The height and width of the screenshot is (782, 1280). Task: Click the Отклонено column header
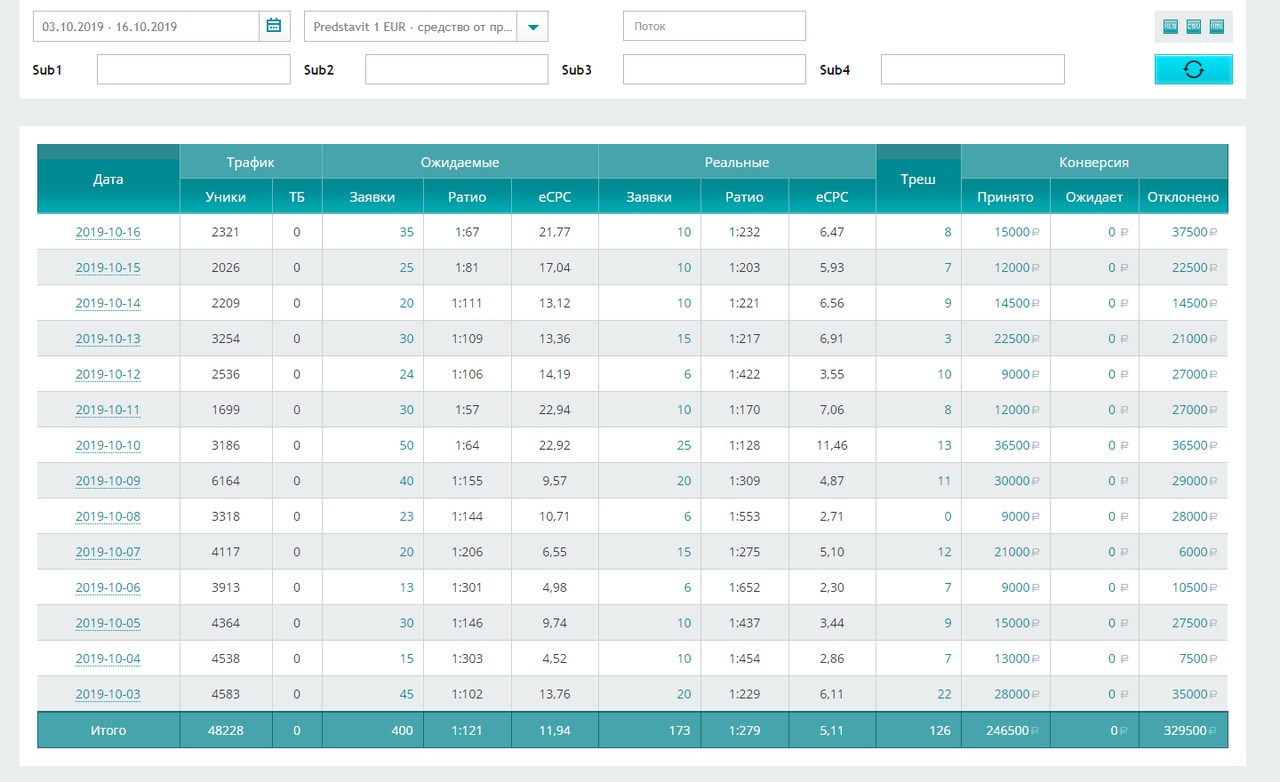(1184, 197)
